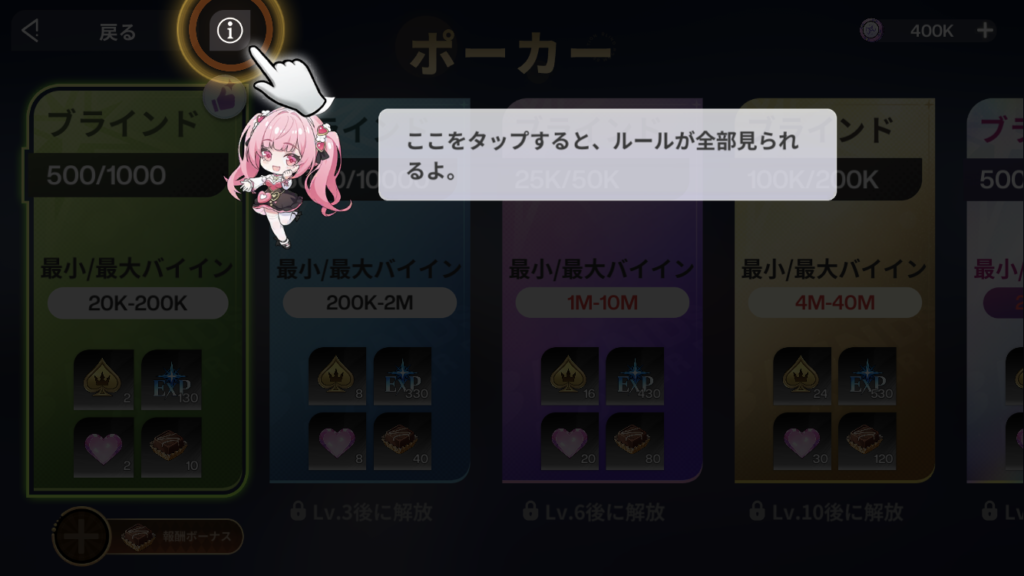
Task: Tap the large plus circle icon
Action: 81,537
